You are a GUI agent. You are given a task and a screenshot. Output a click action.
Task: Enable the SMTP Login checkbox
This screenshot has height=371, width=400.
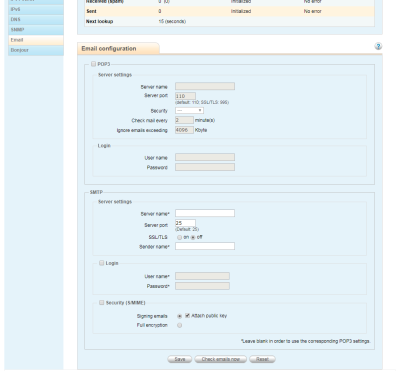(x=101, y=263)
